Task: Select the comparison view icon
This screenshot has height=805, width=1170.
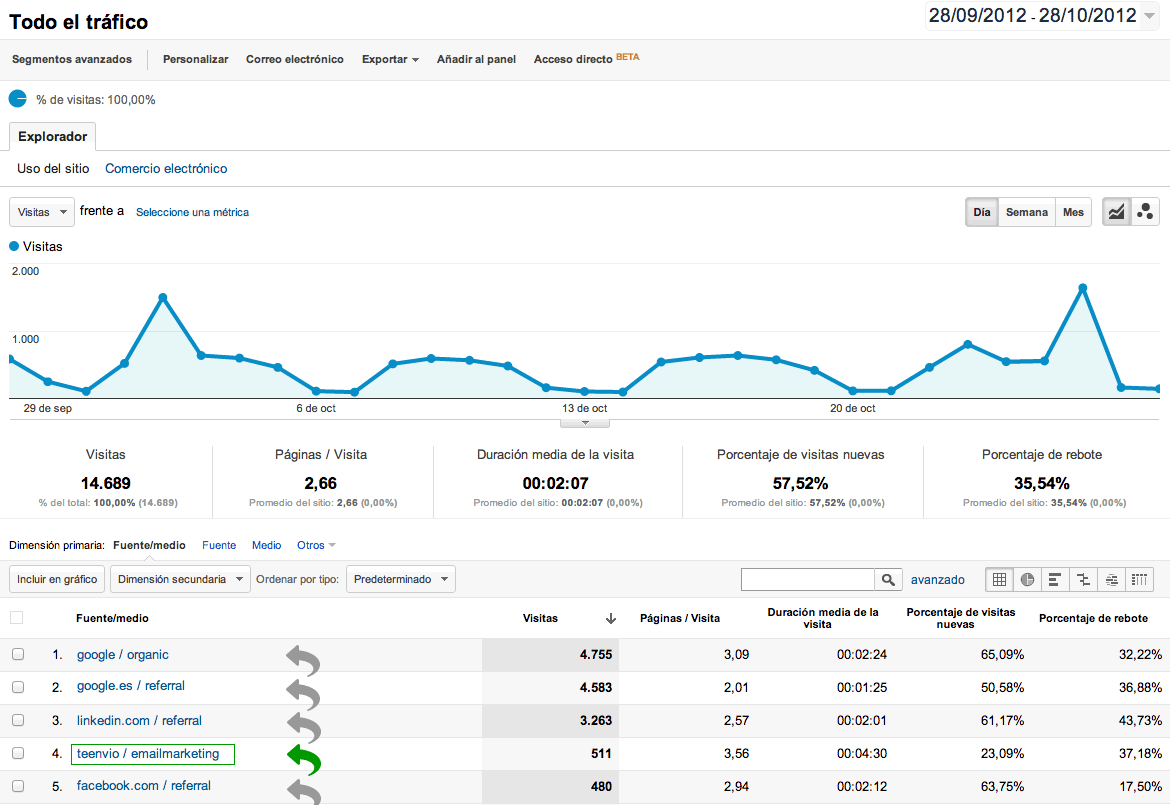Action: tap(1083, 580)
